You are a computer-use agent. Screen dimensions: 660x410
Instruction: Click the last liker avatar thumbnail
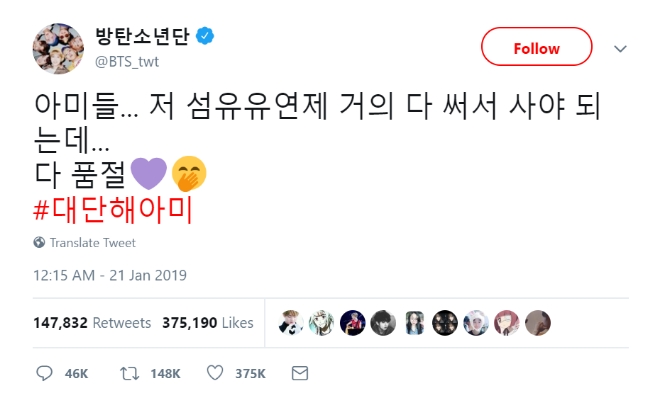[538, 323]
